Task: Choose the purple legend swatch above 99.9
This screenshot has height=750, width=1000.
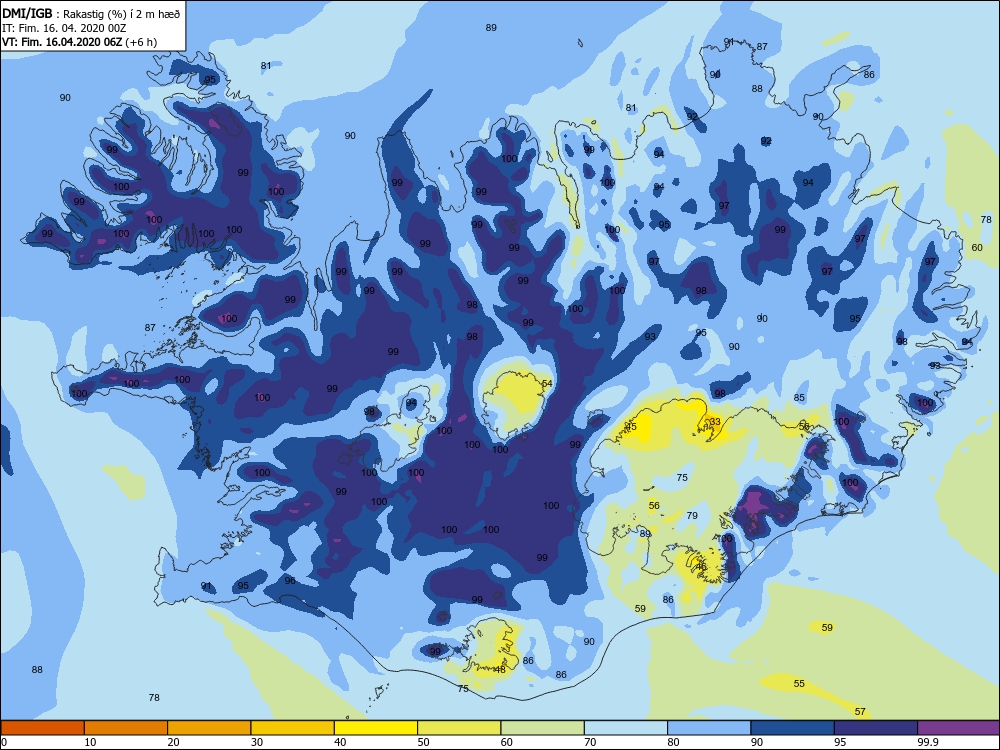Action: (959, 728)
